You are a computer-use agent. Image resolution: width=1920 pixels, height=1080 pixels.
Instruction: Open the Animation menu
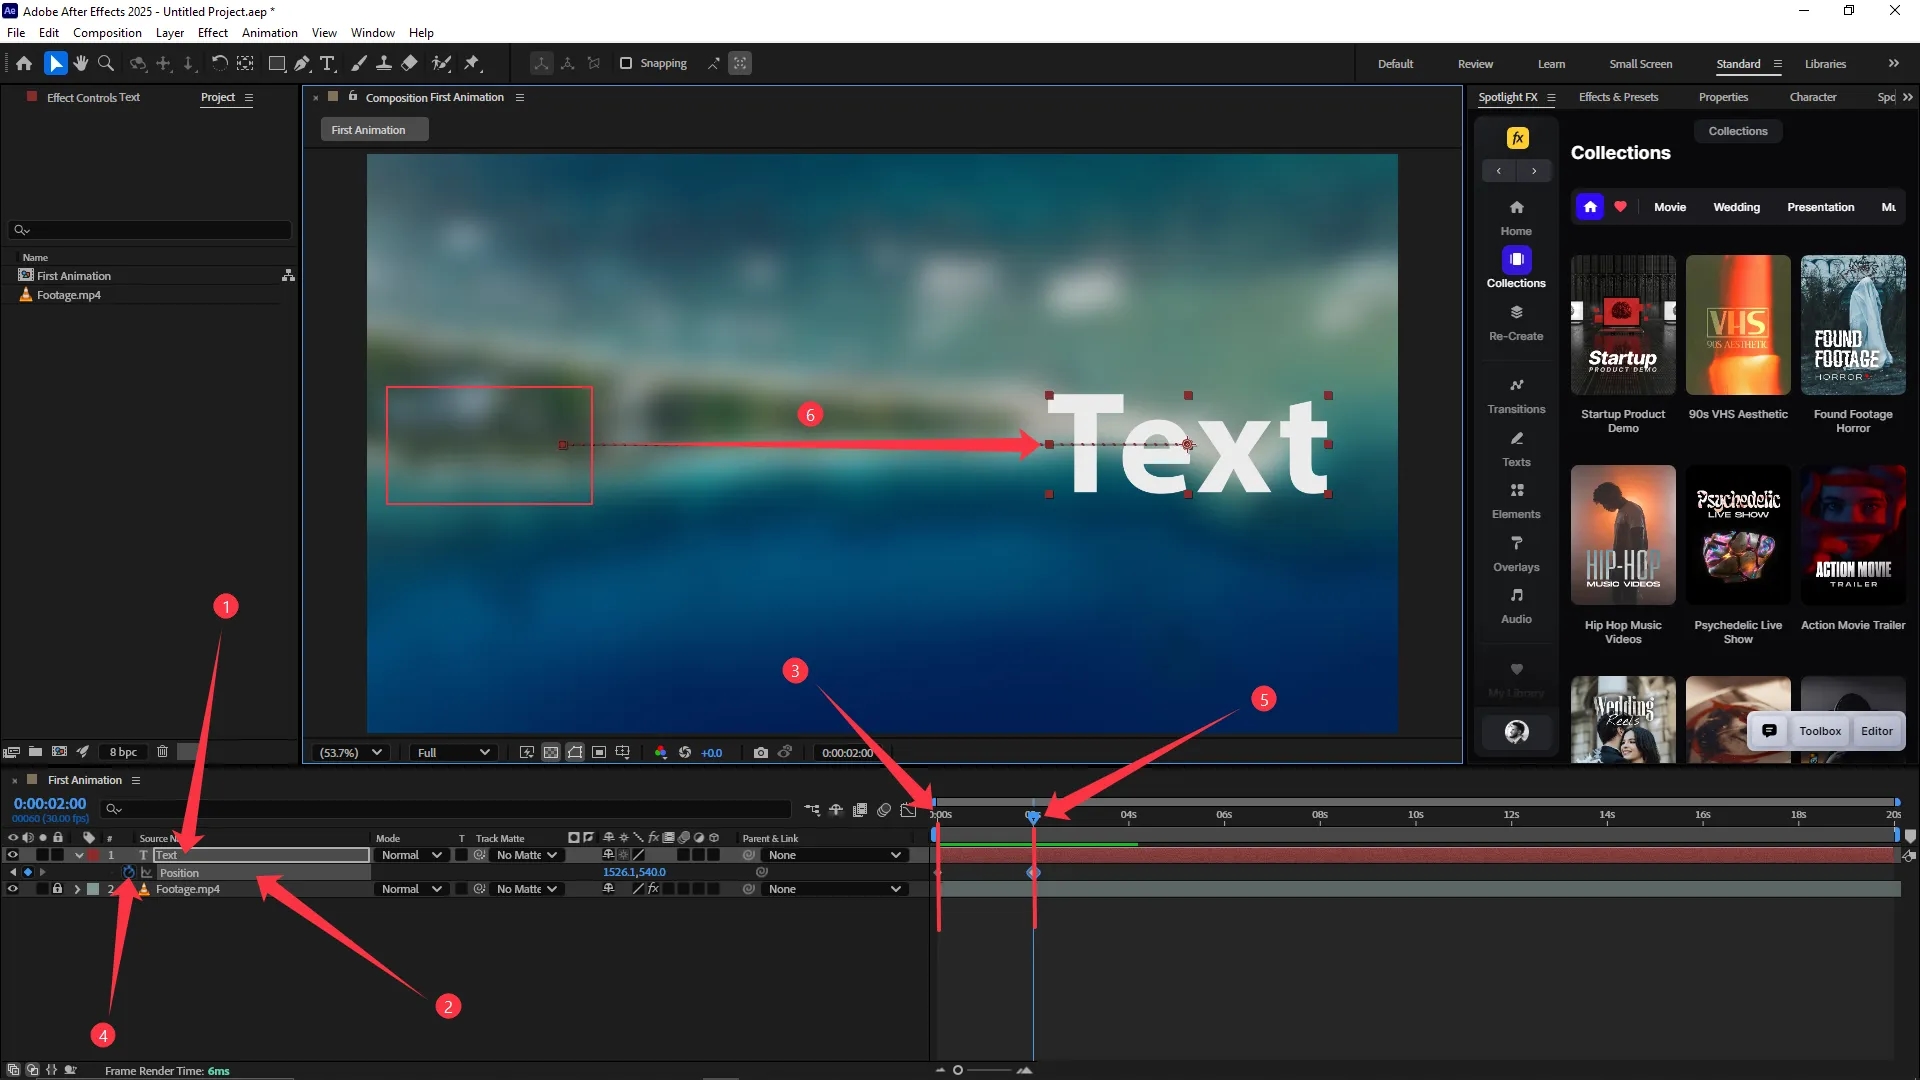click(x=270, y=32)
